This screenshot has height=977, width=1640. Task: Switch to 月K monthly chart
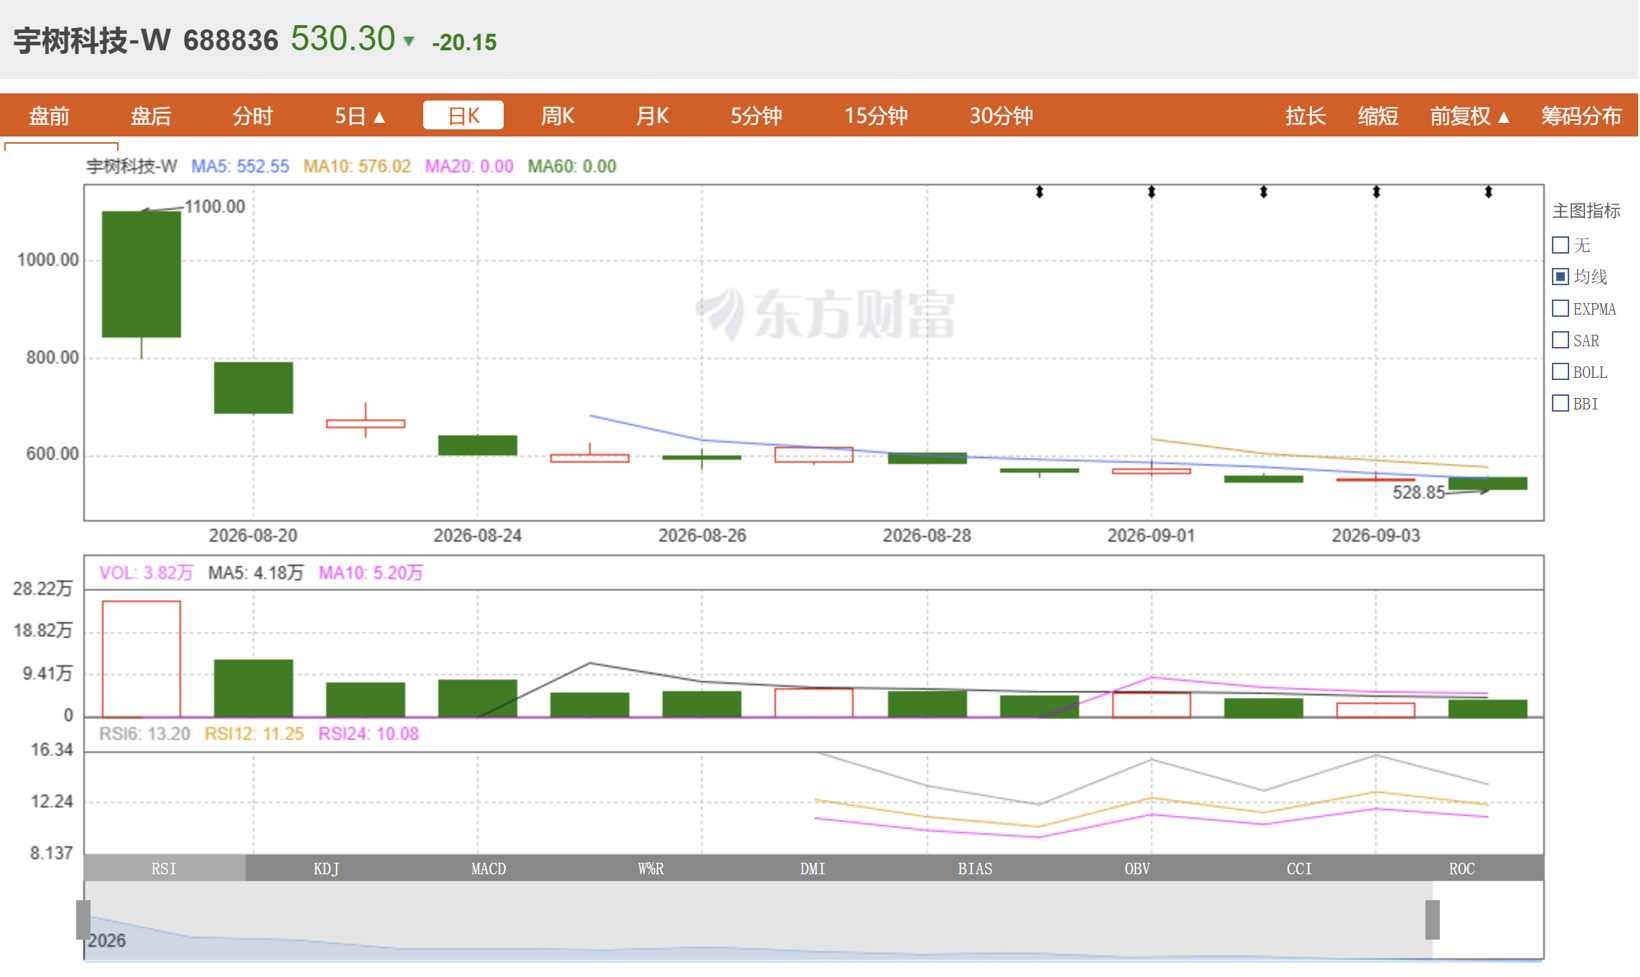[652, 116]
